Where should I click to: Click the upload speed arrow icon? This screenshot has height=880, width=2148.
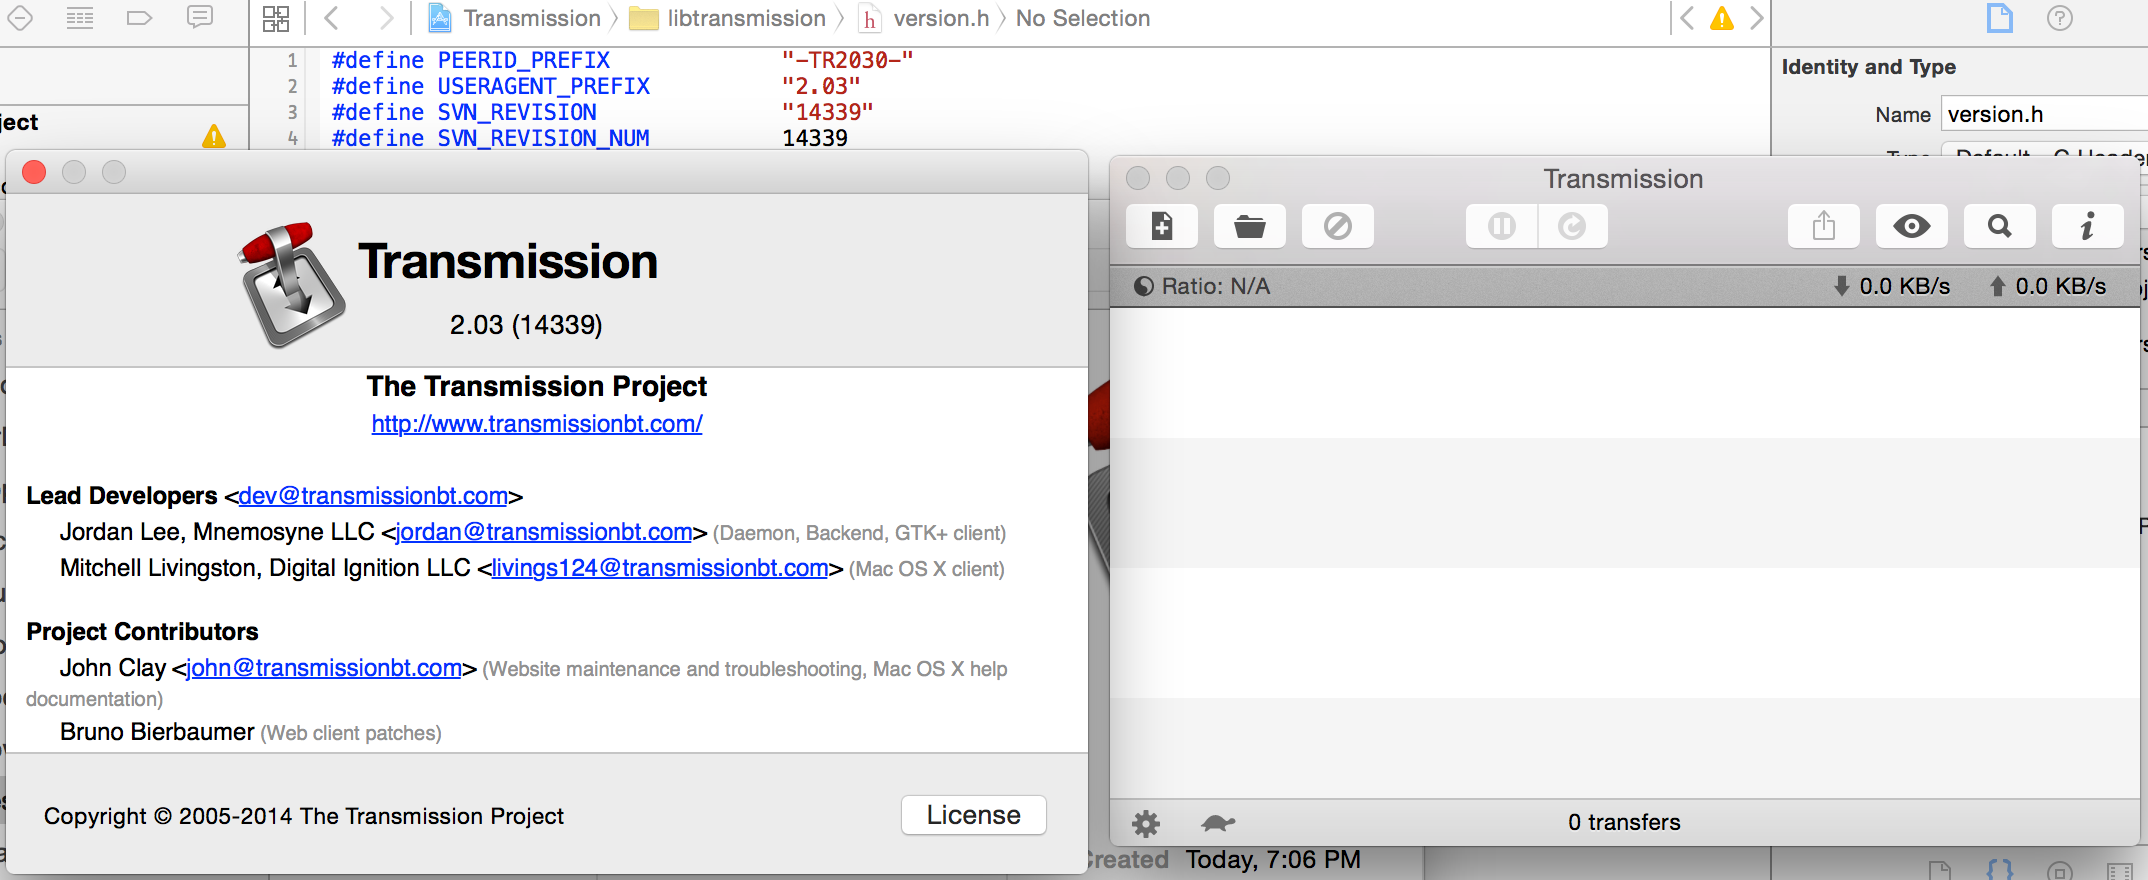click(x=1998, y=286)
